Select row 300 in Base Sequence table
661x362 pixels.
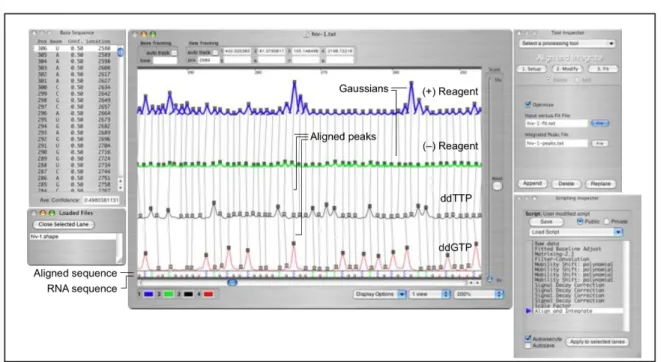[75, 87]
